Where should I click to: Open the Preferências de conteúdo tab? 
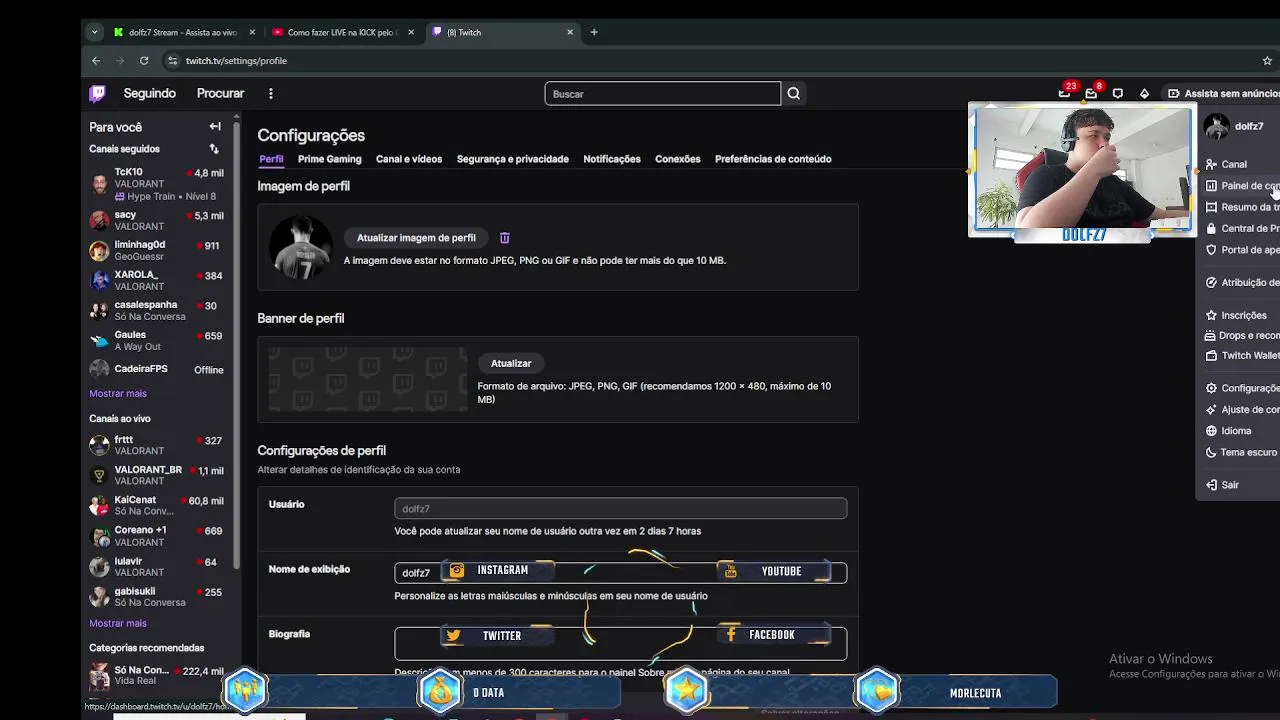tap(773, 159)
